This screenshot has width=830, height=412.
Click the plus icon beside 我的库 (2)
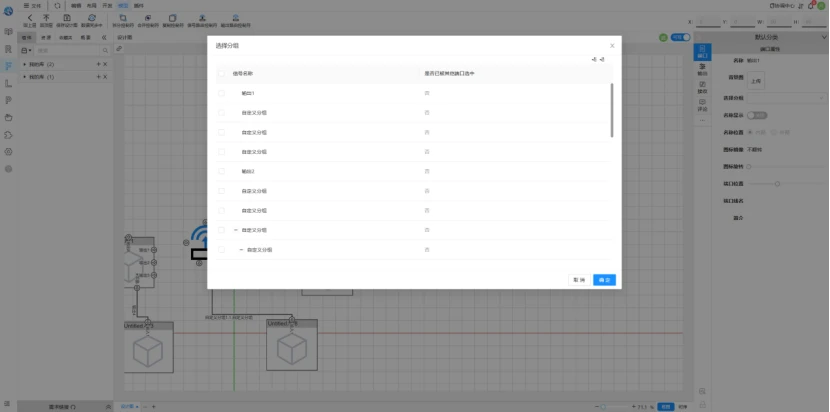coord(98,64)
